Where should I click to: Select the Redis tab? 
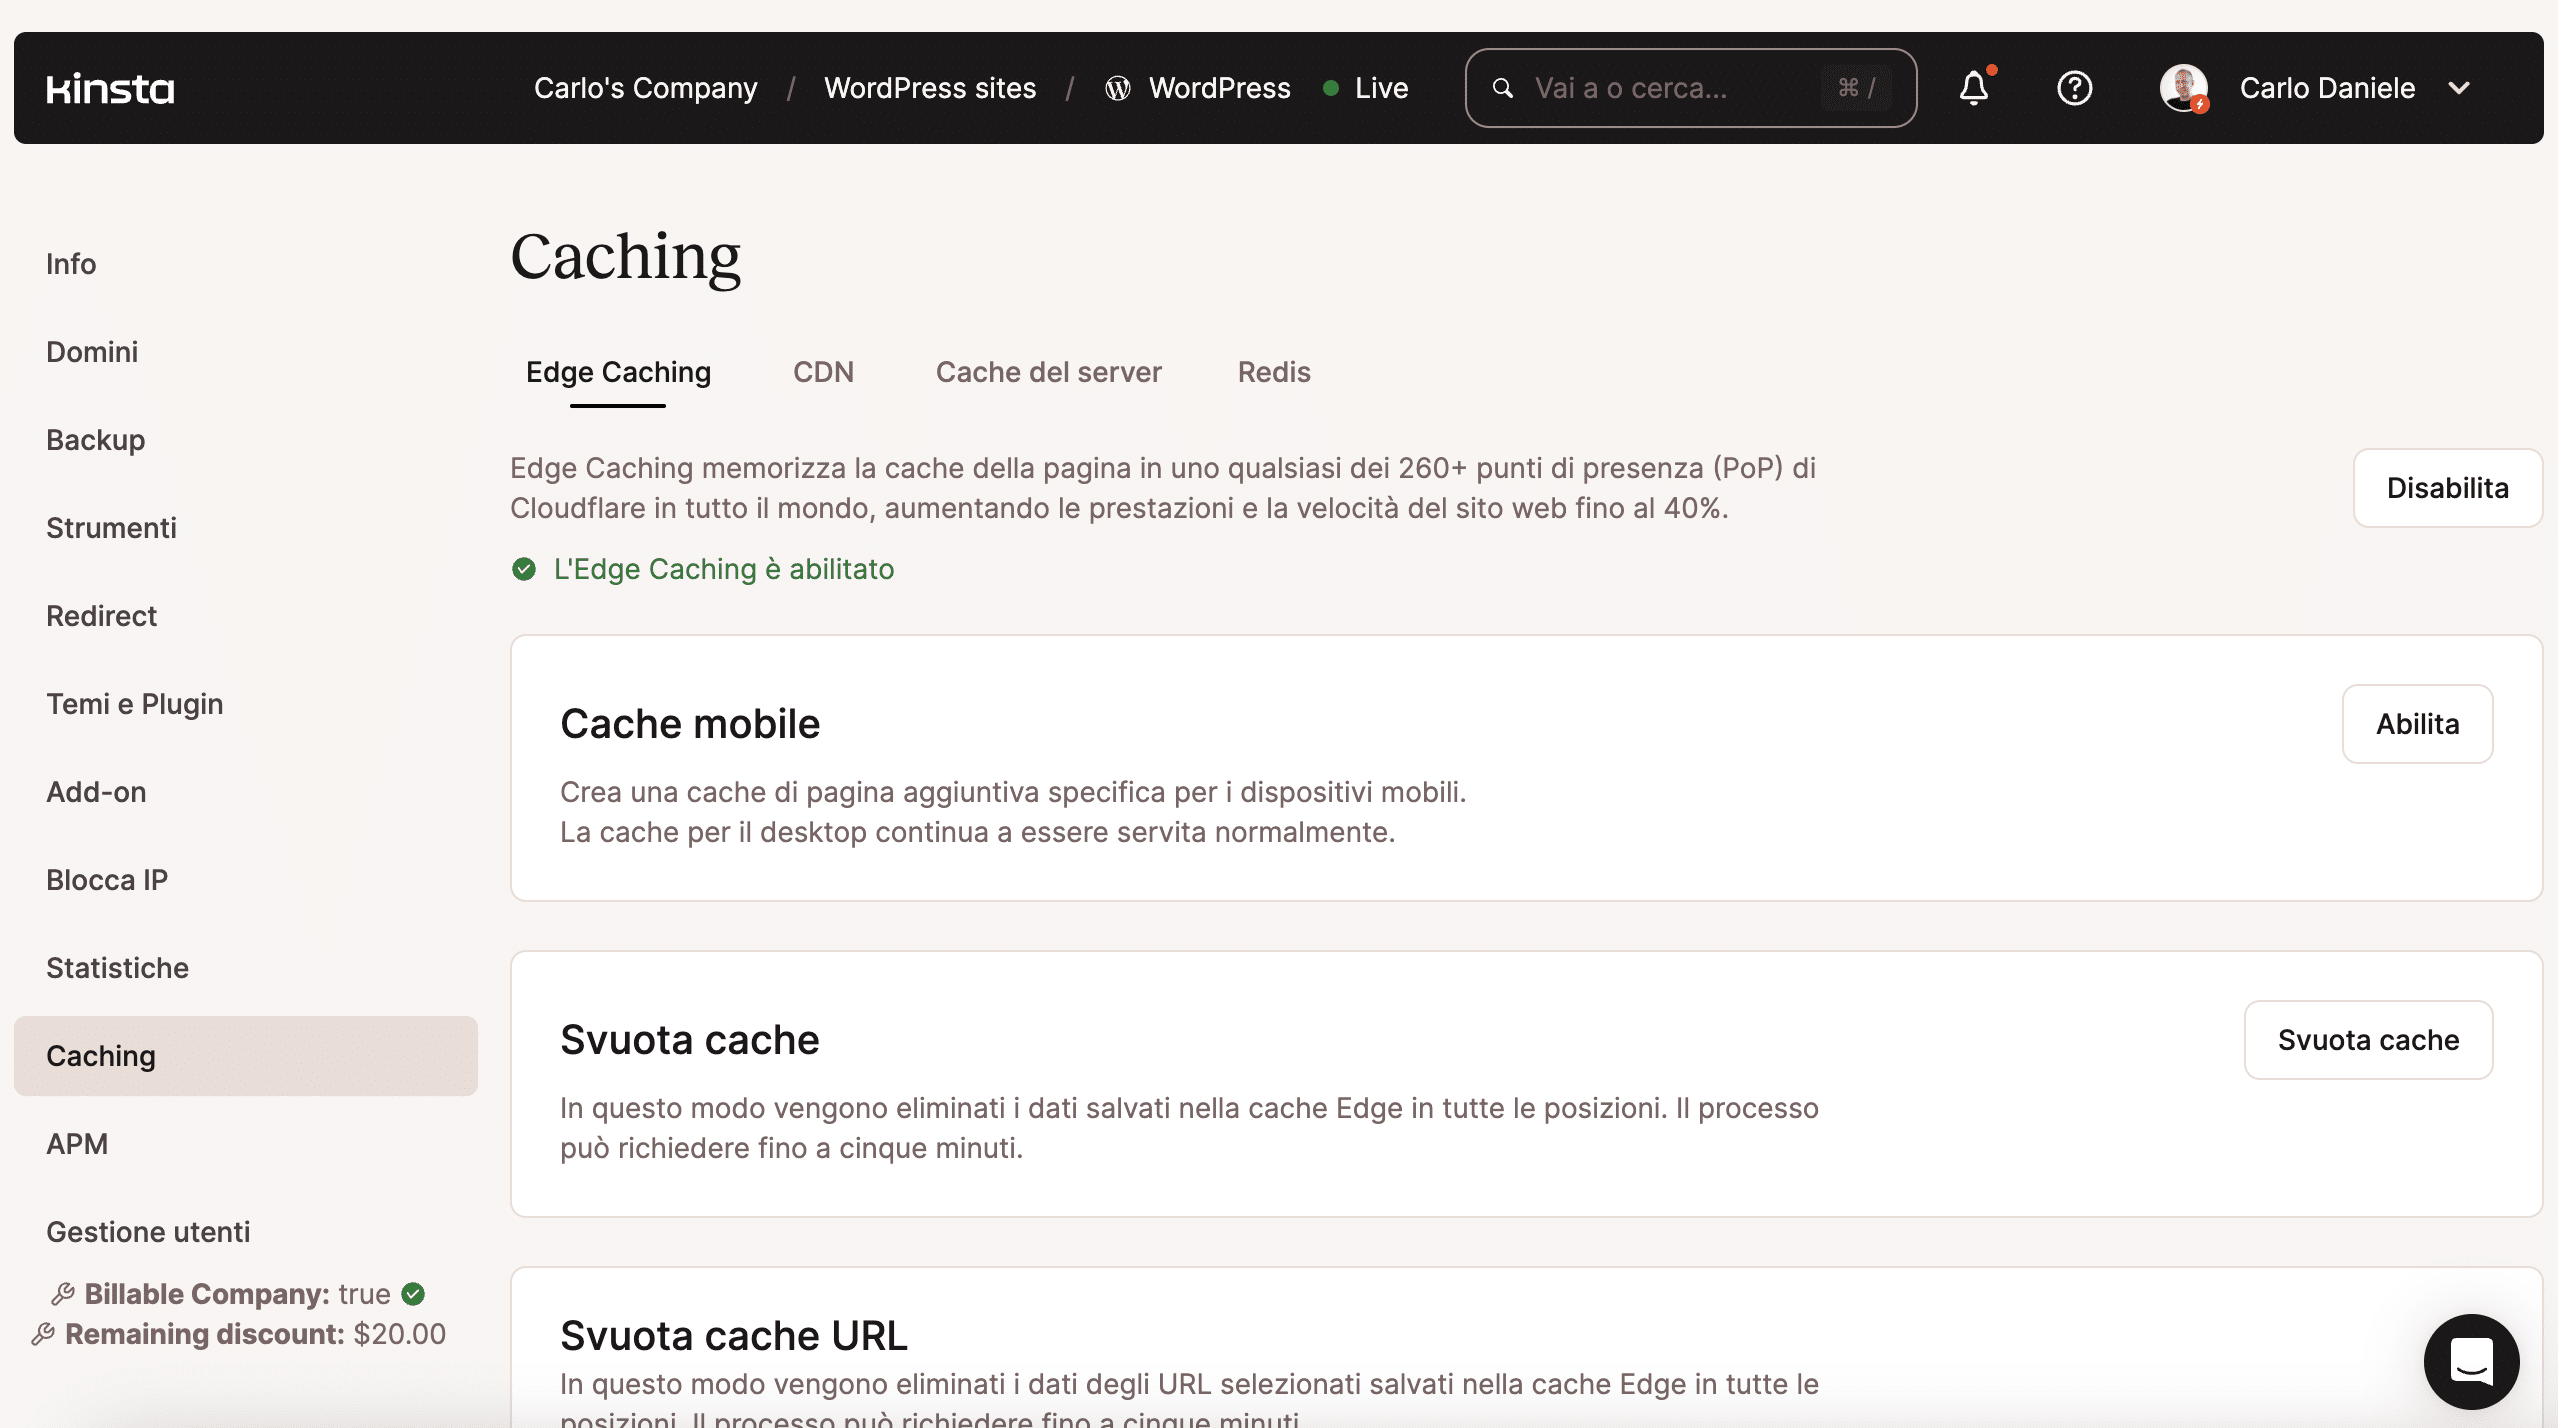pos(1272,372)
